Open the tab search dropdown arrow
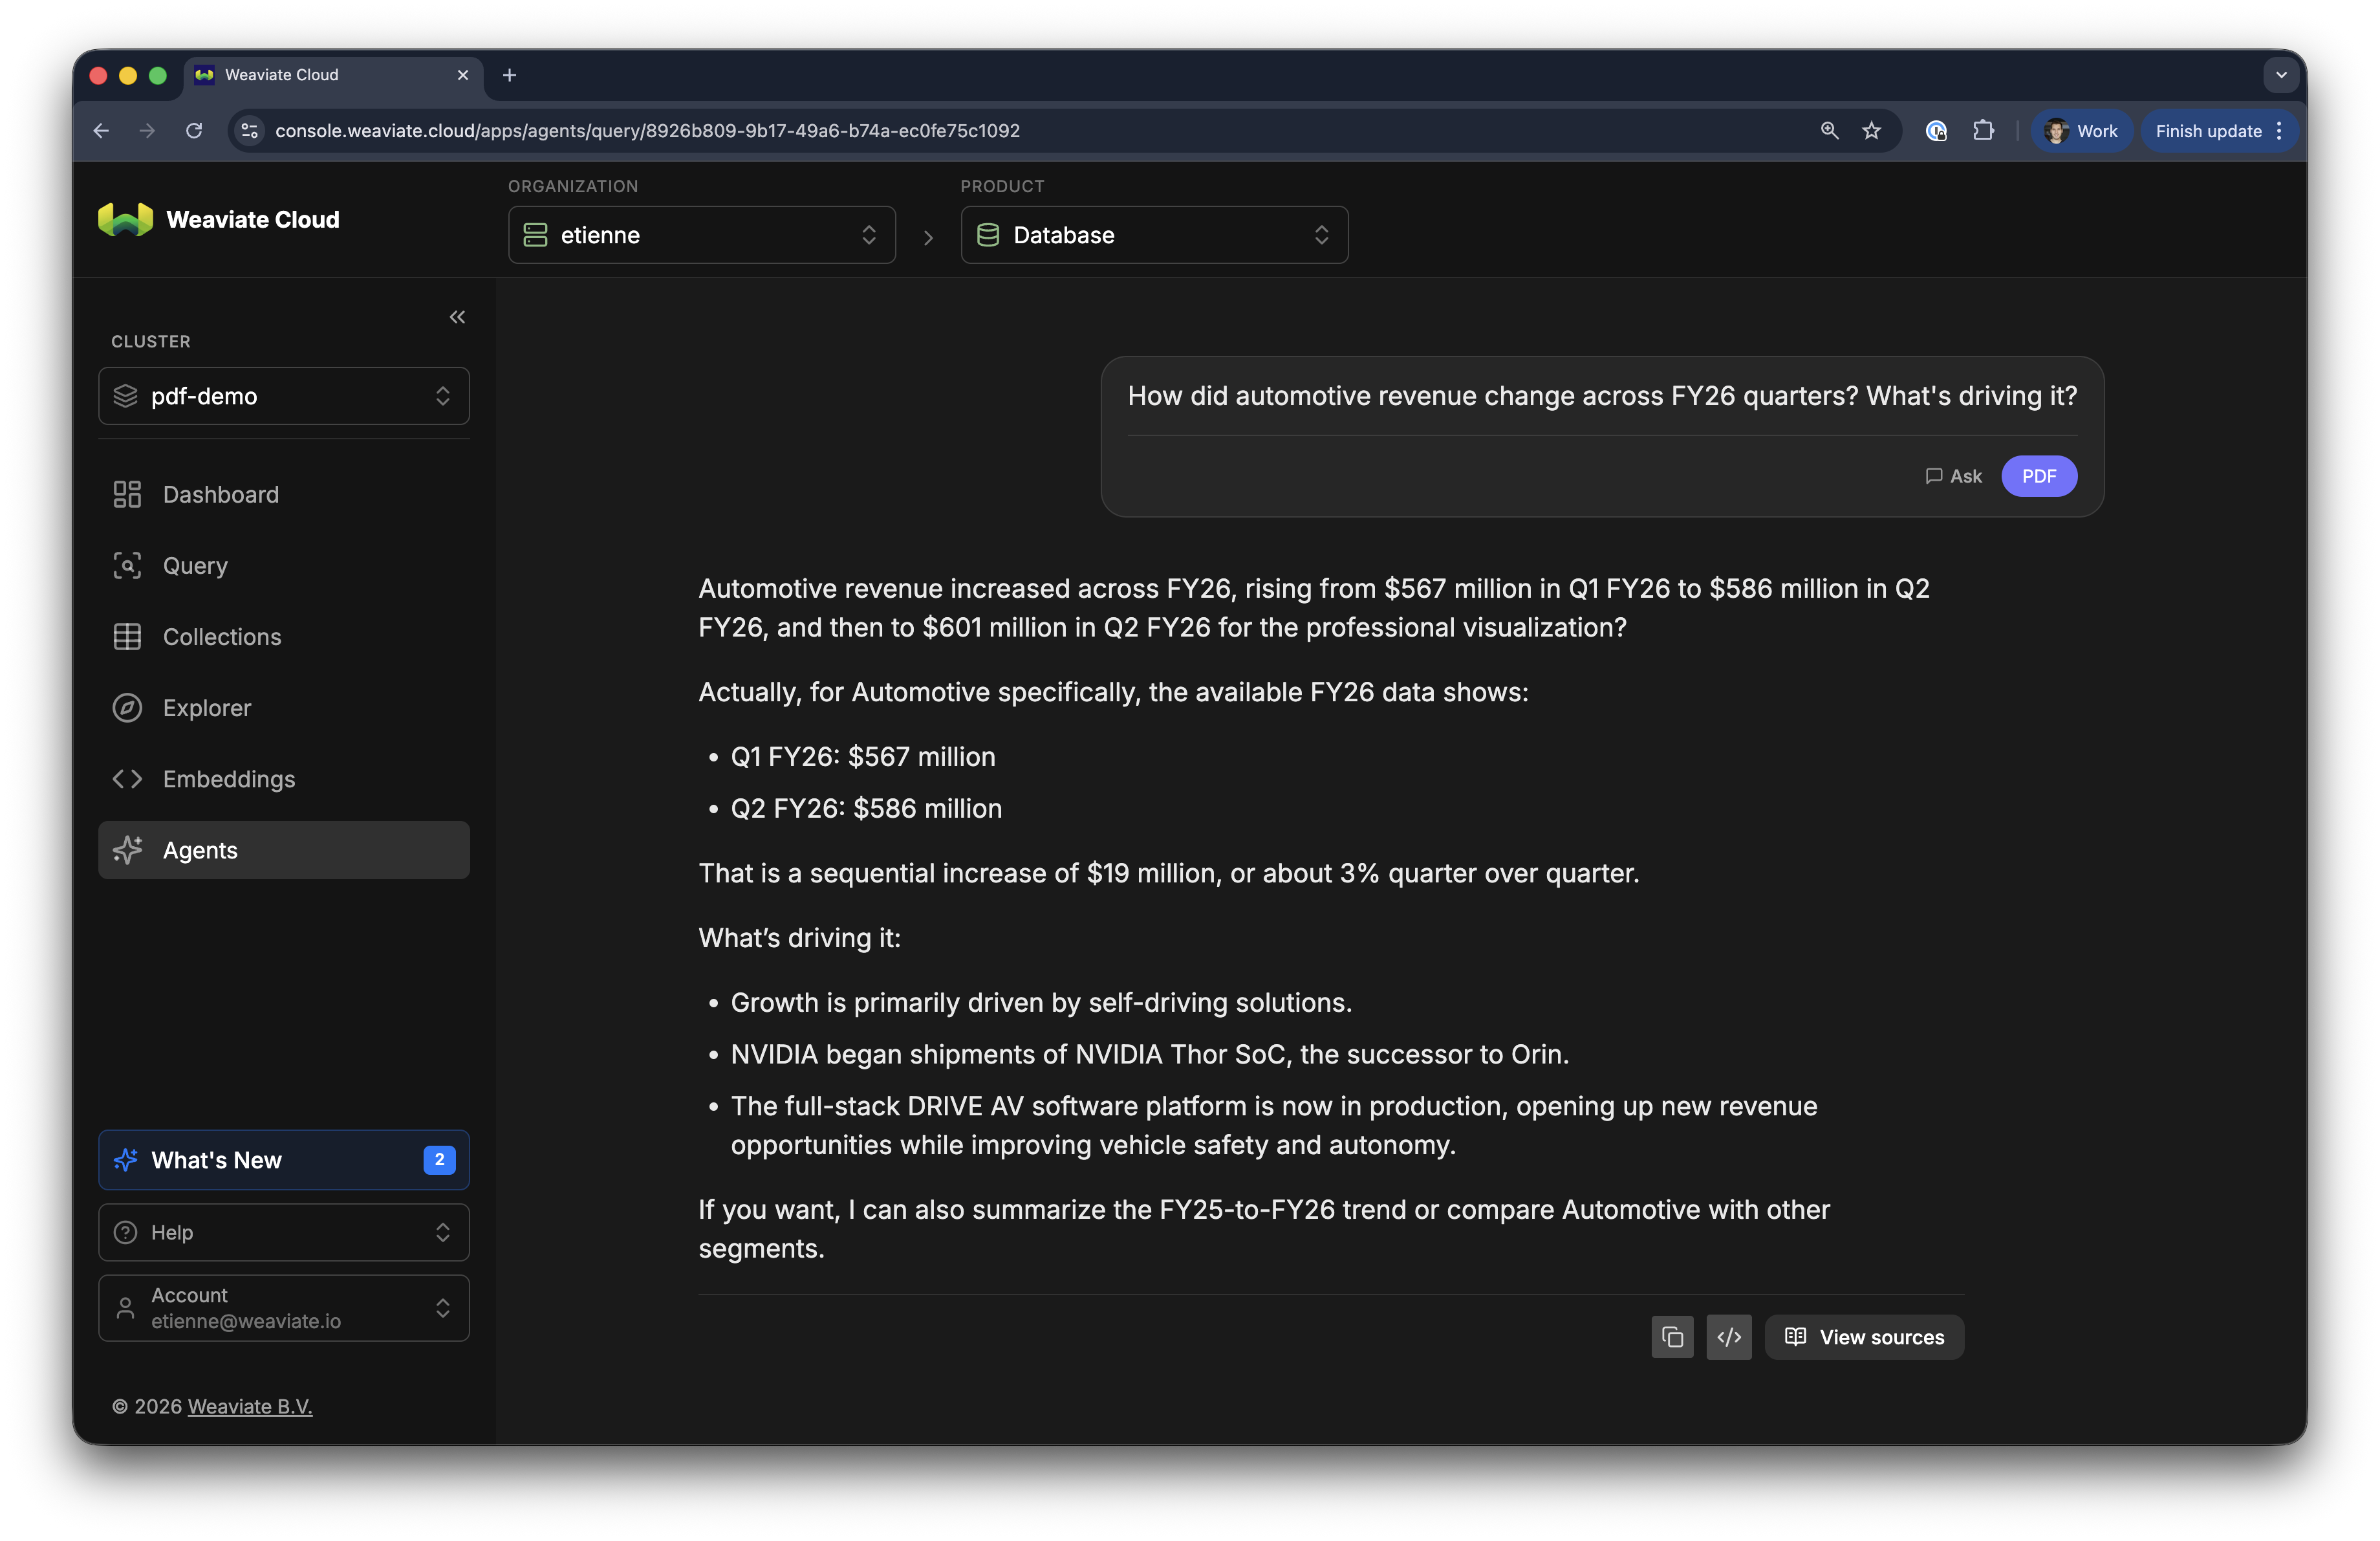This screenshot has width=2380, height=1541. pyautogui.click(x=2281, y=75)
